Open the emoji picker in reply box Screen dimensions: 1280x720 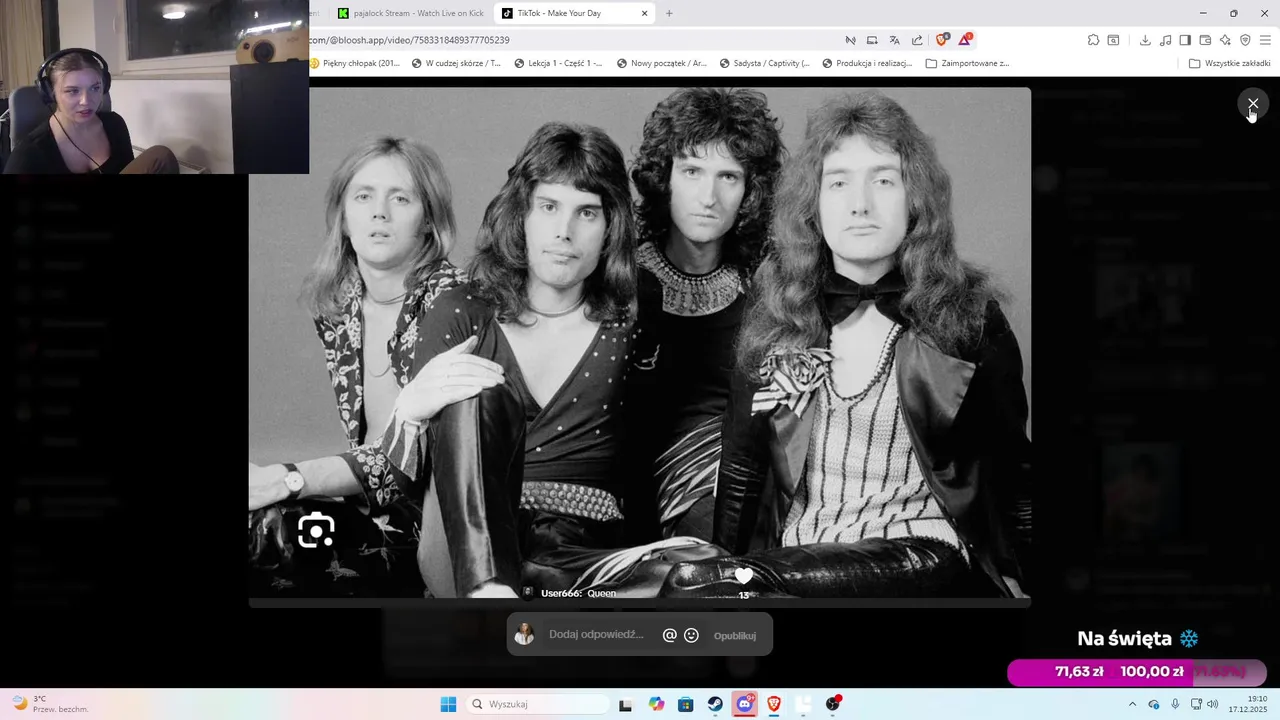click(x=691, y=635)
